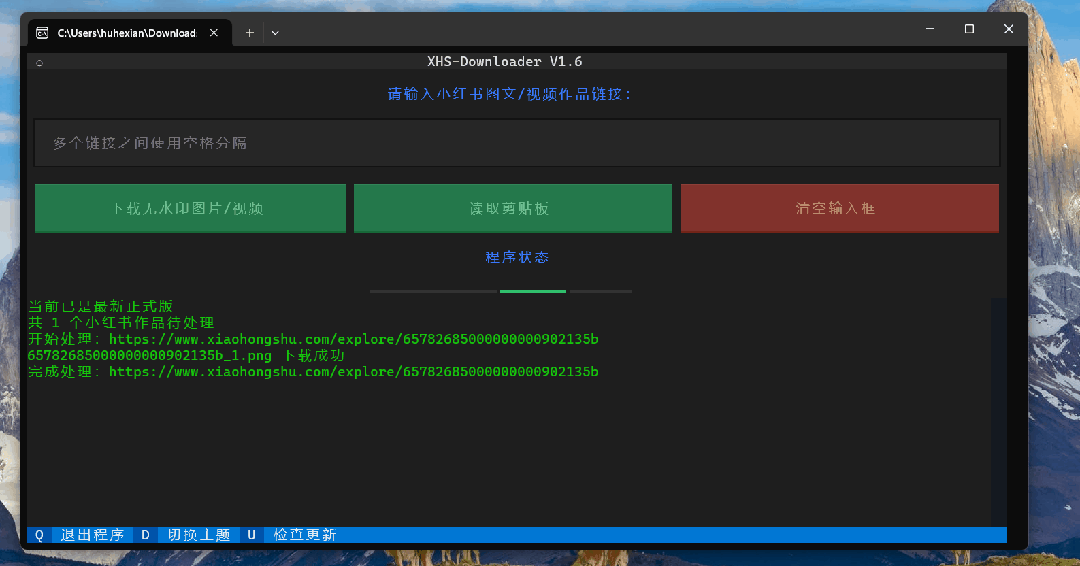Click the 完成处理 xiaohongshu URL line

[313, 372]
